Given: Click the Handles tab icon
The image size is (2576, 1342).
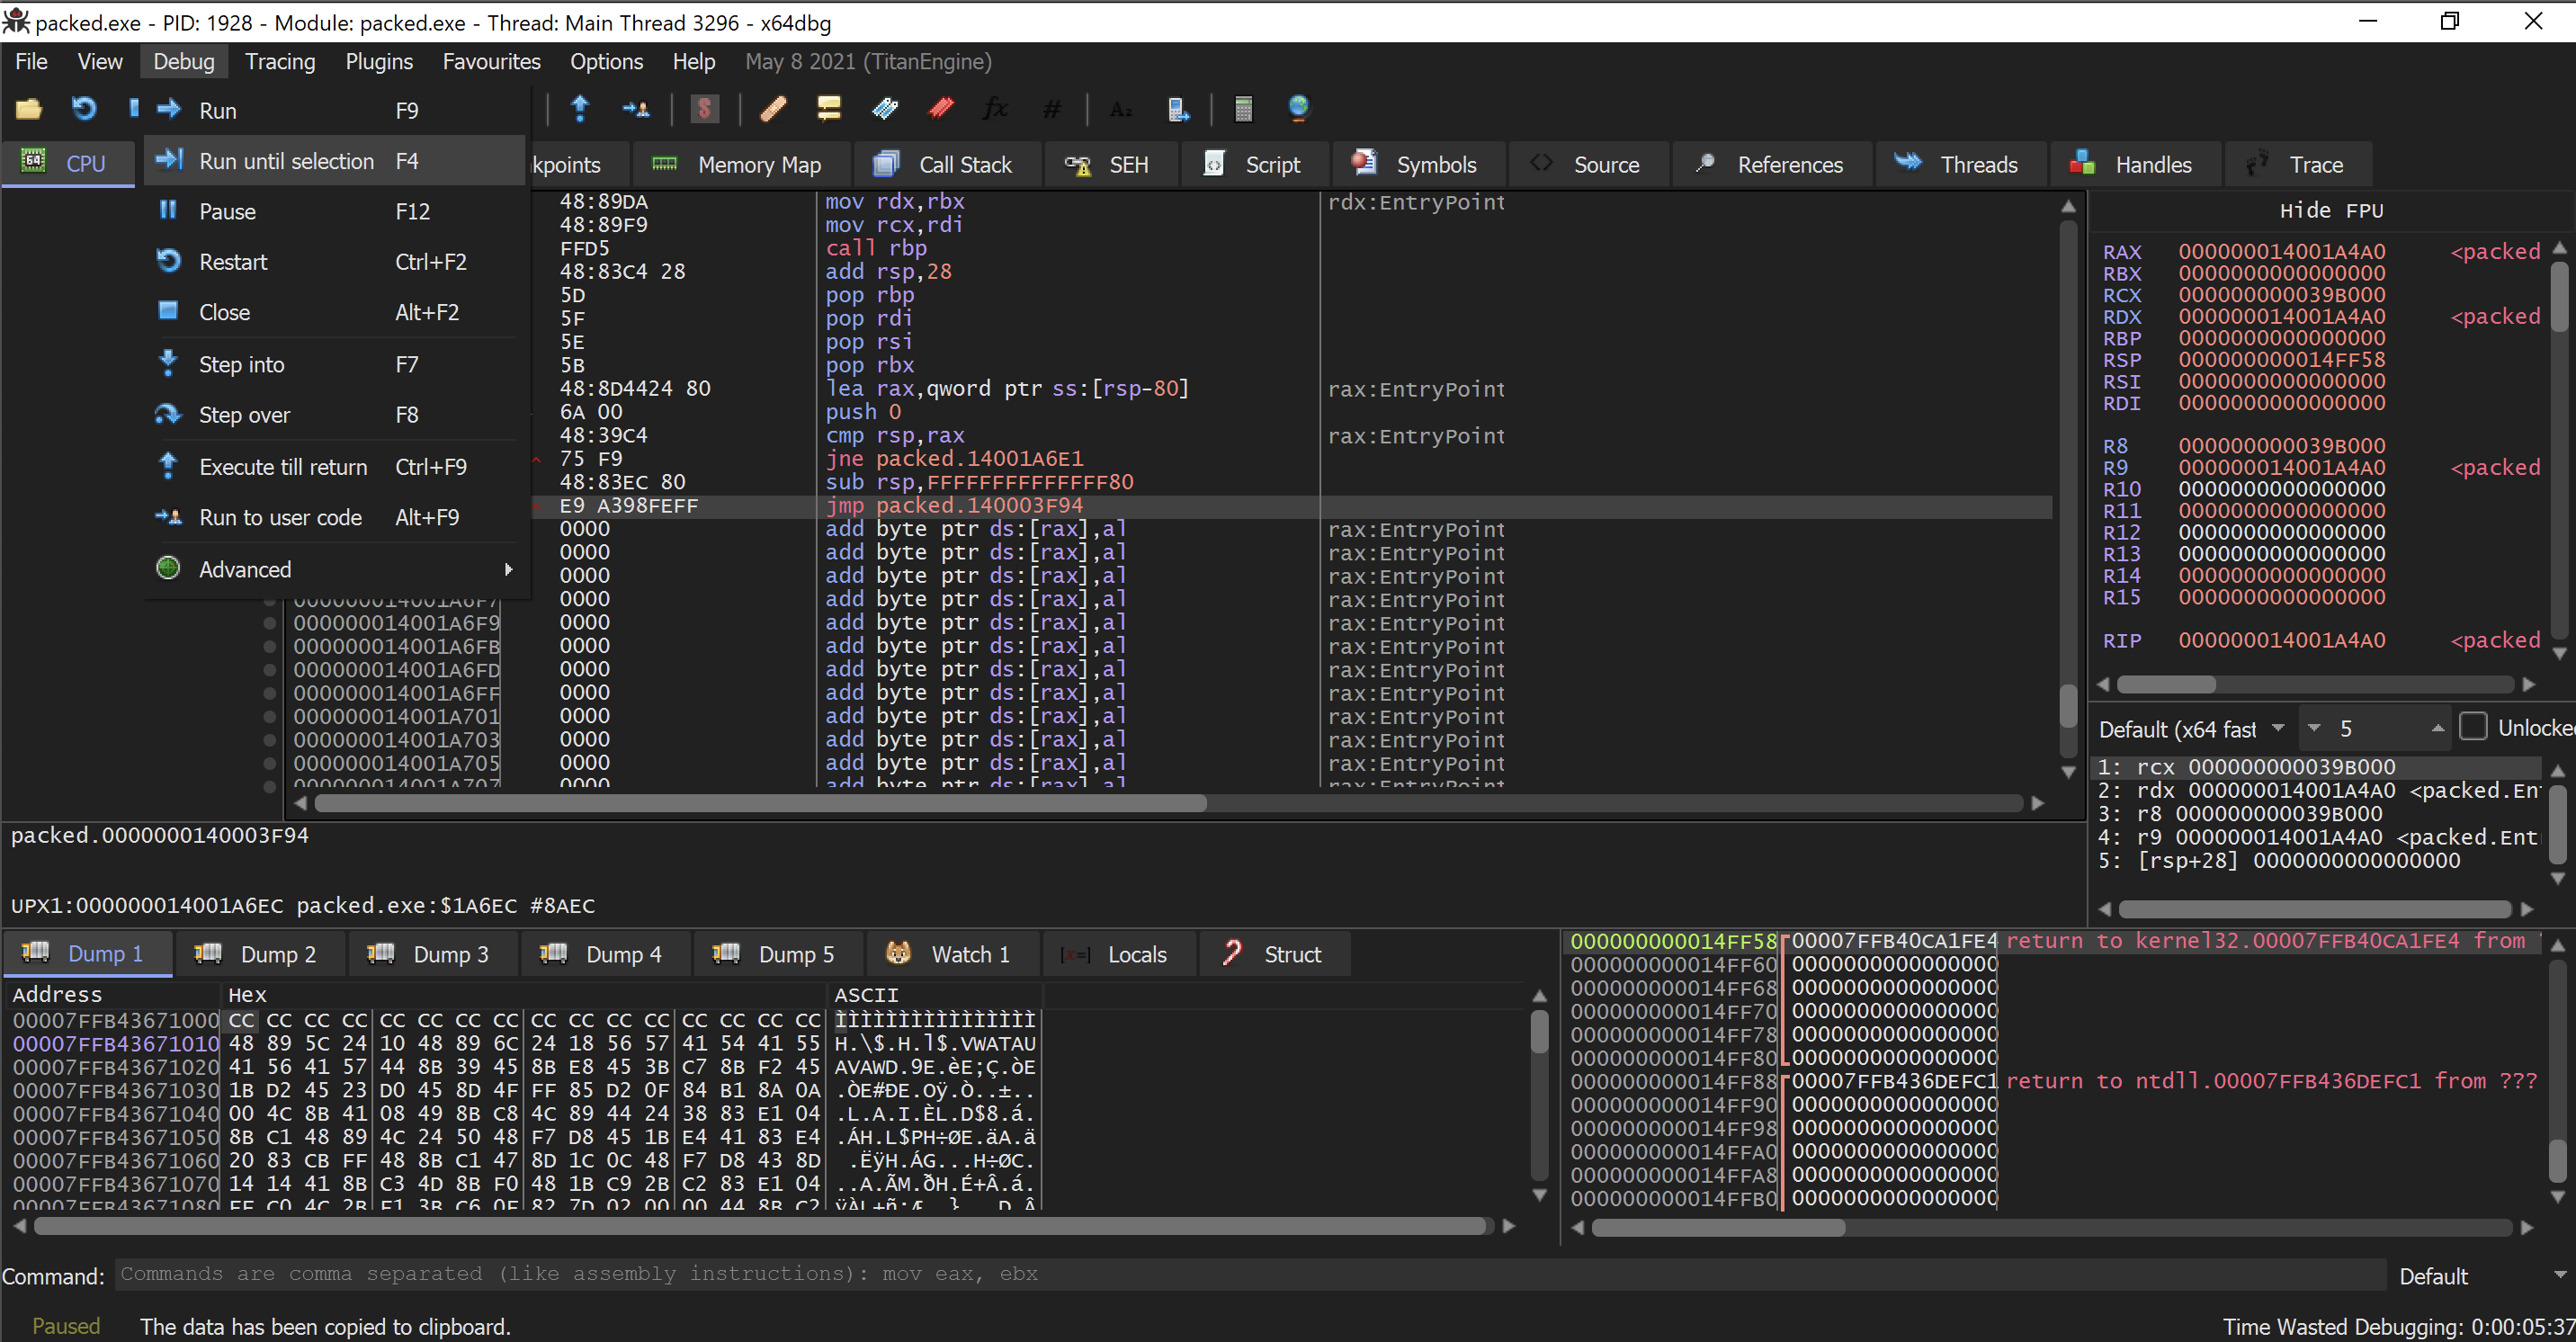Looking at the screenshot, I should pos(2082,163).
